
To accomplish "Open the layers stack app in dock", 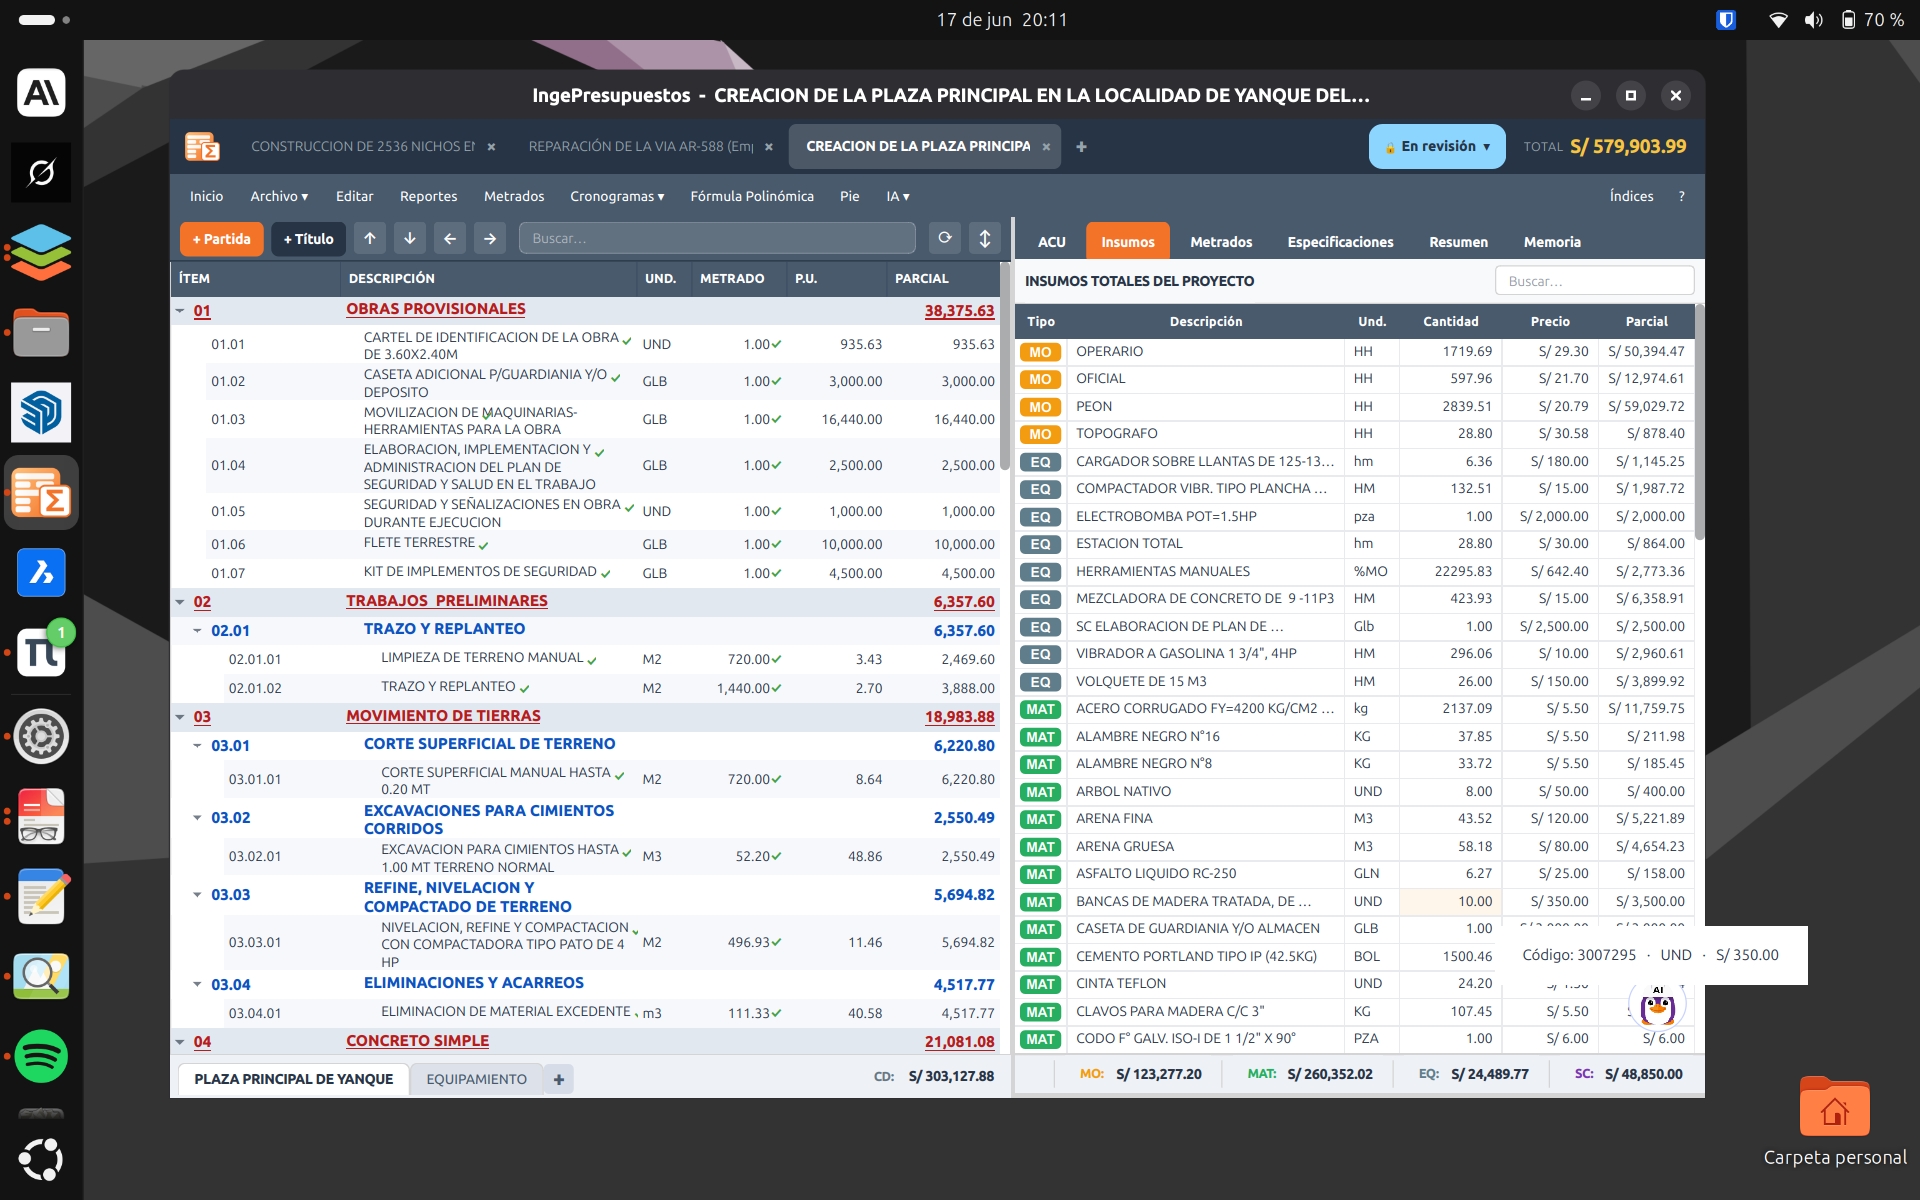I will (x=41, y=252).
